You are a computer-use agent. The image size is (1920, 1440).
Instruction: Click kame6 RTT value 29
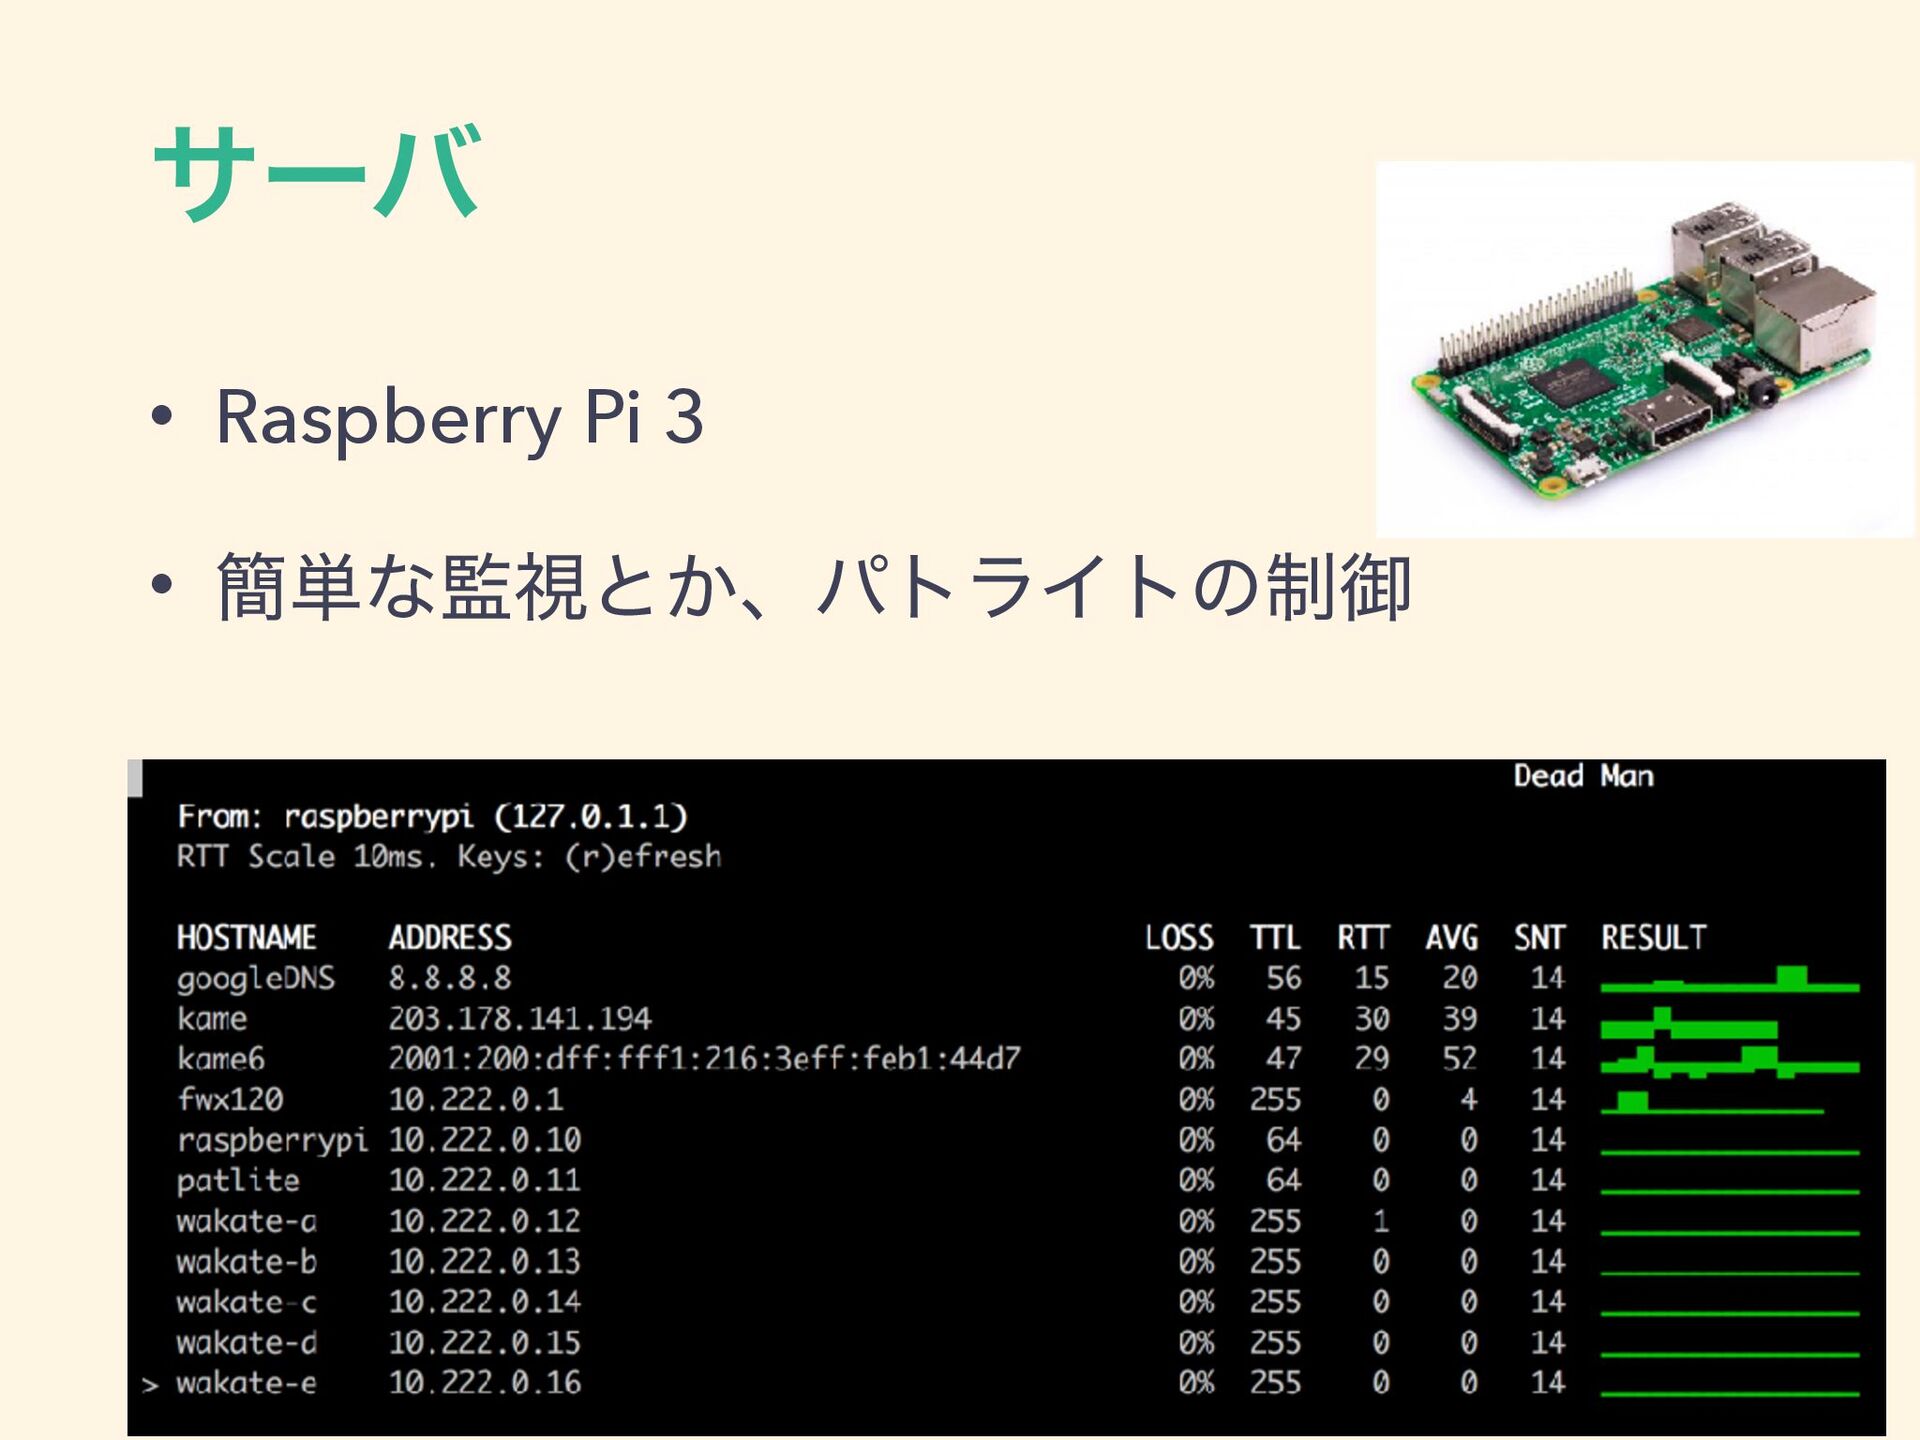click(x=1372, y=1058)
